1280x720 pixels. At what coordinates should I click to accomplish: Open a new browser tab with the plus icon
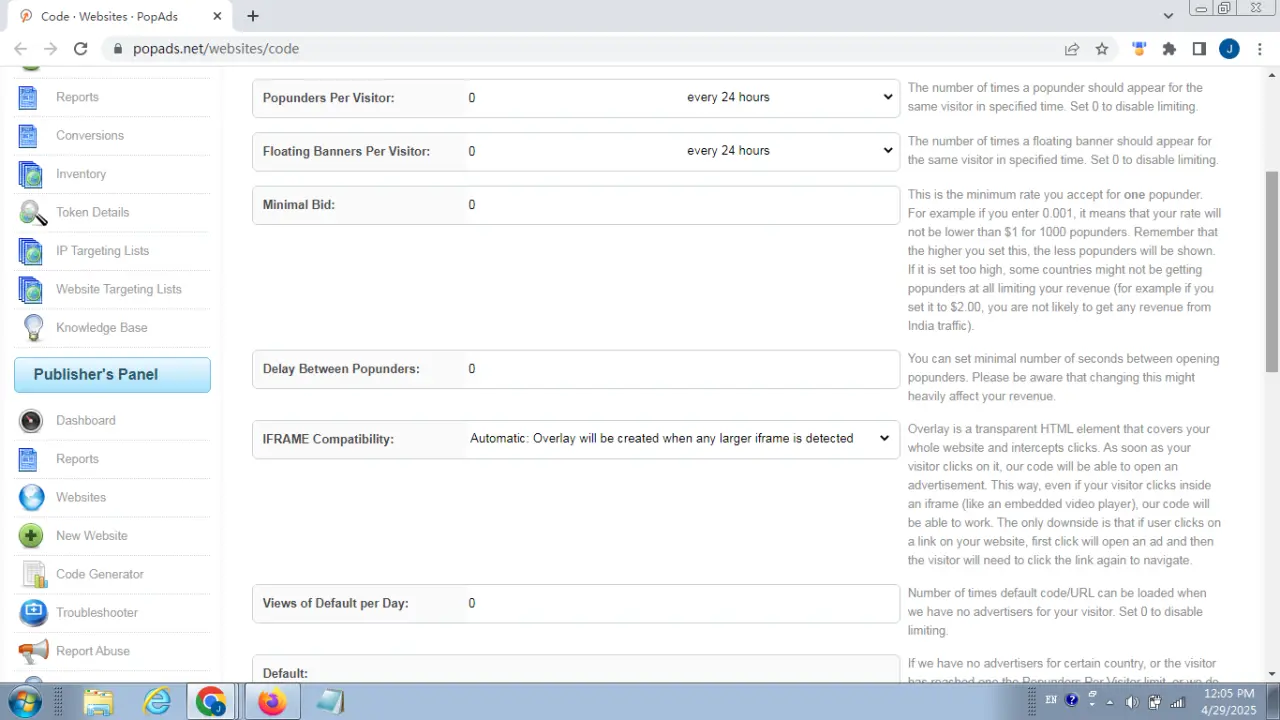point(253,16)
